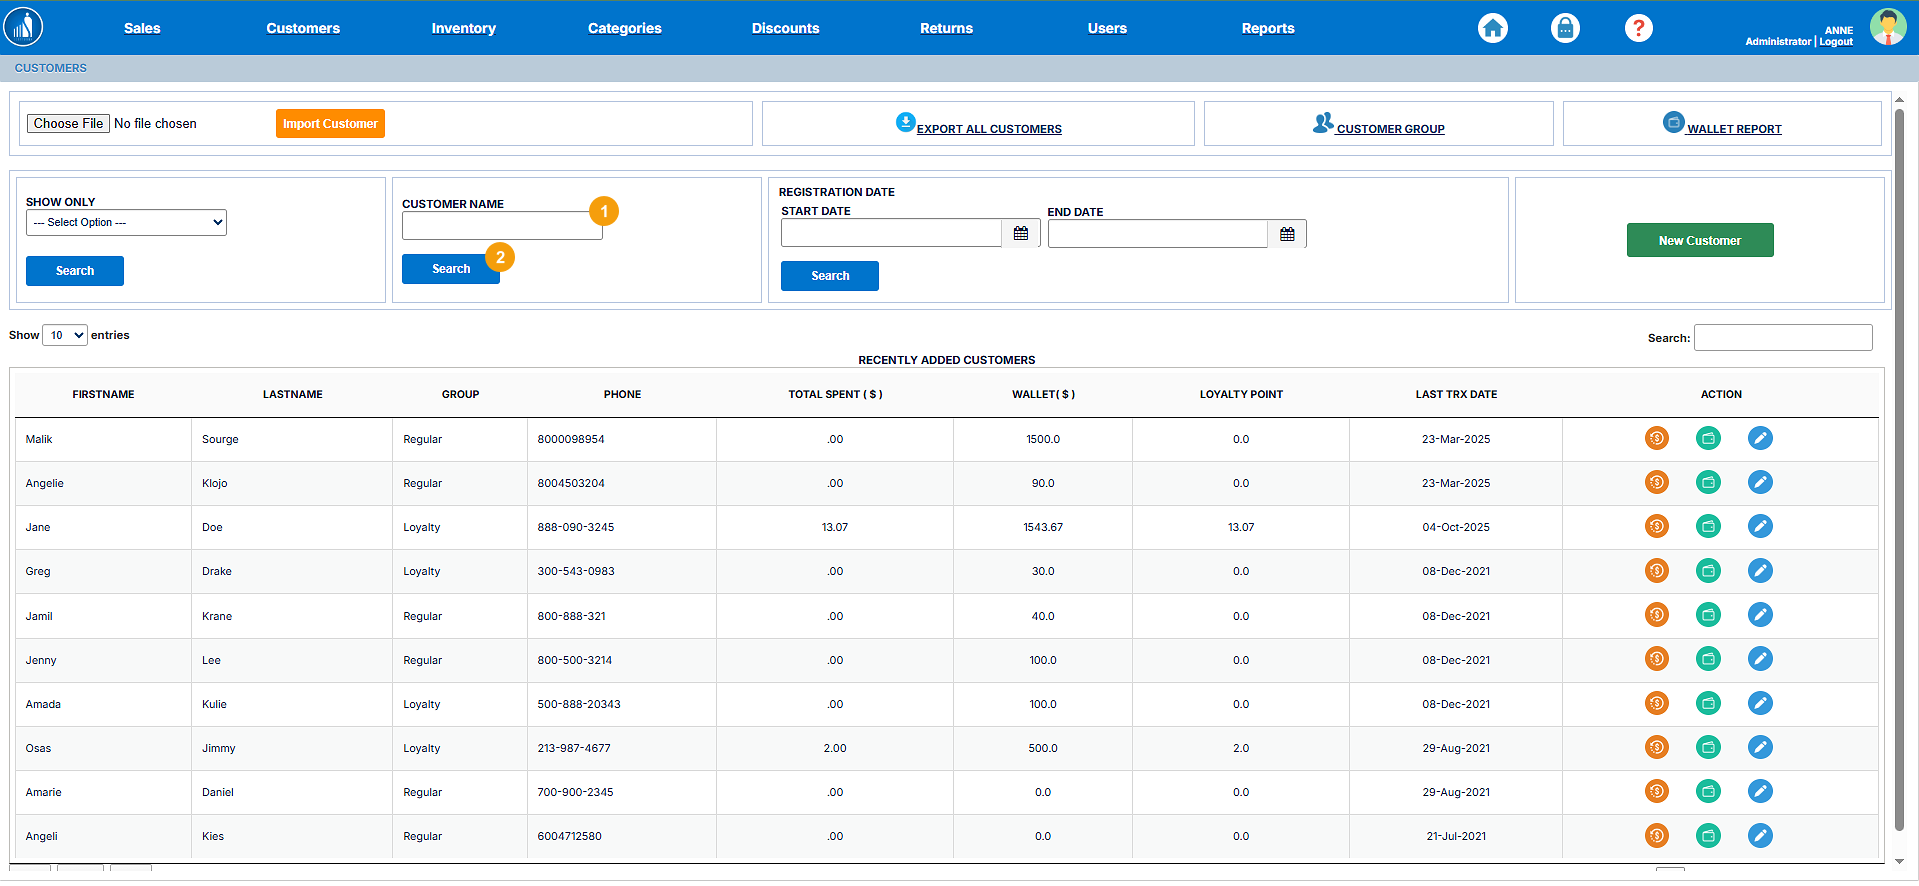Open the Discounts menu

(785, 28)
